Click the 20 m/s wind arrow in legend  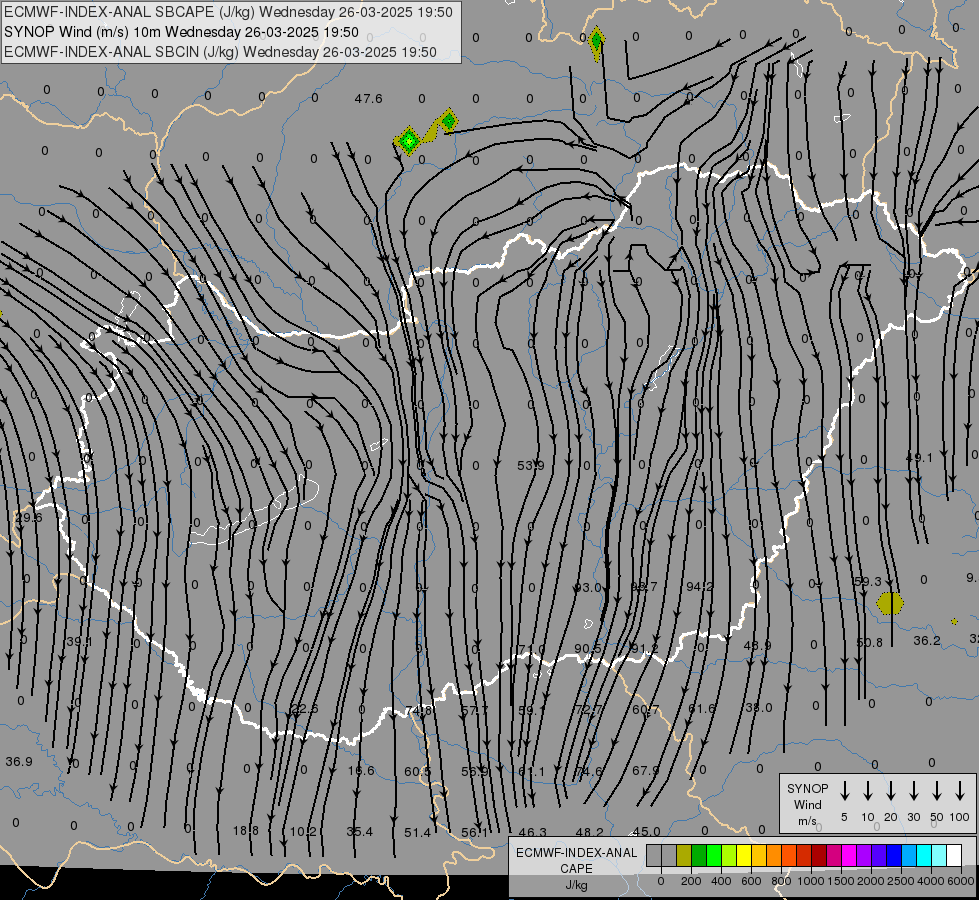tap(891, 791)
